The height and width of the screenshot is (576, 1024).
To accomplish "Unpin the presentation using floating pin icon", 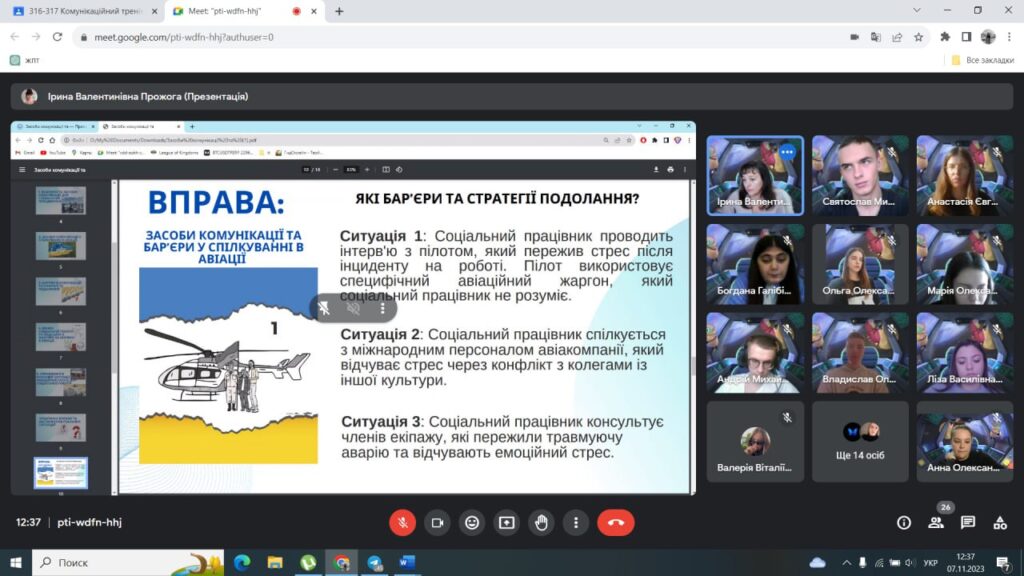I will [x=324, y=308].
